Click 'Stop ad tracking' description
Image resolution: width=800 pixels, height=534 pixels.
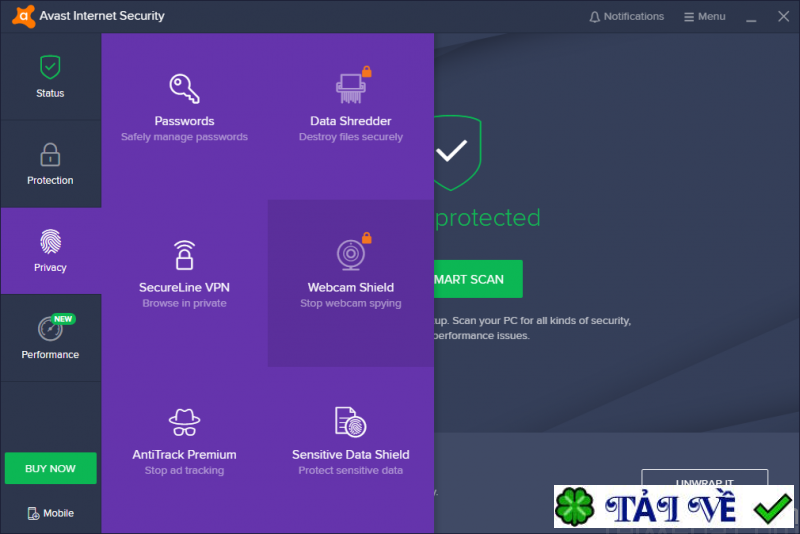tap(184, 470)
